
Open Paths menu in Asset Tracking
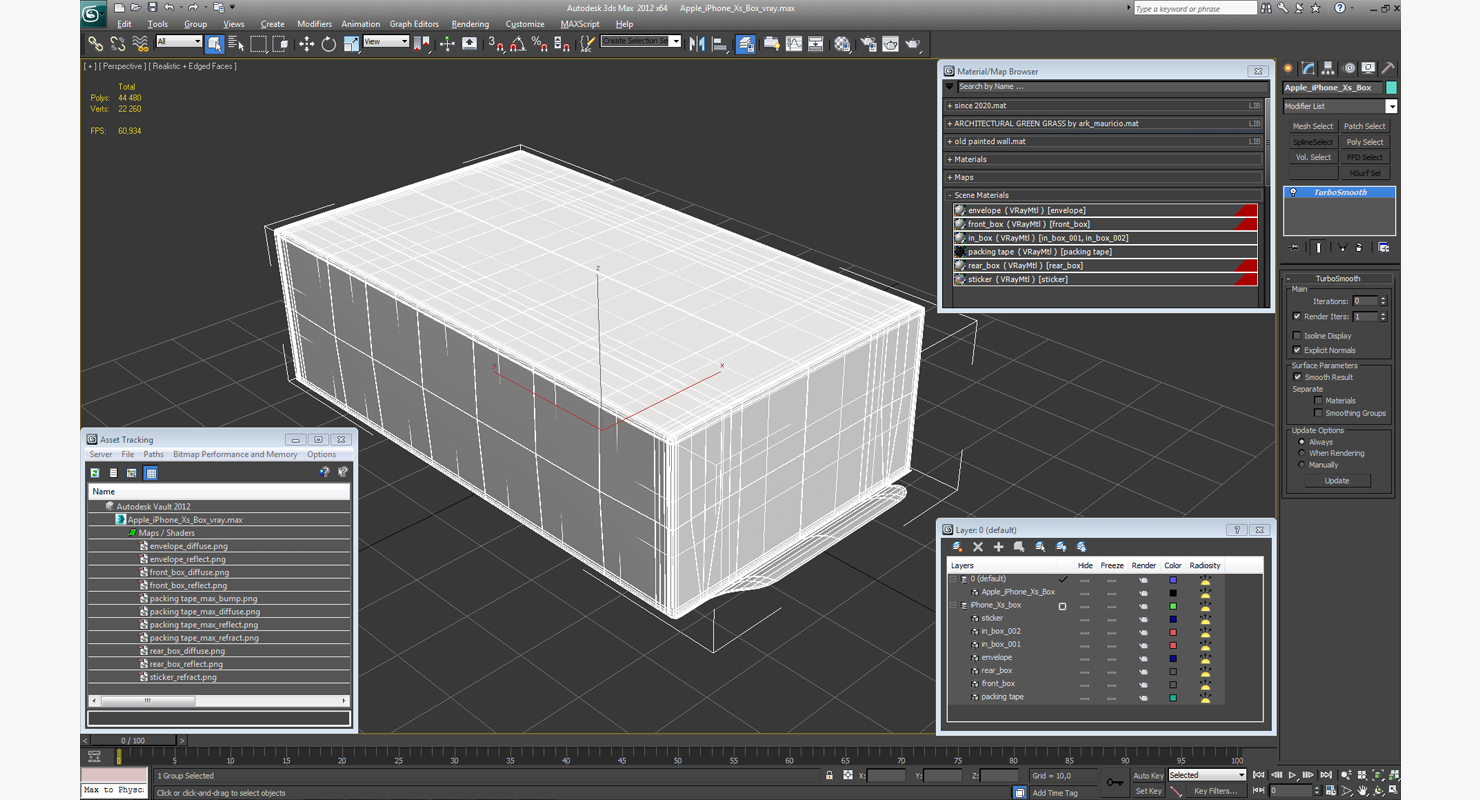pos(153,455)
